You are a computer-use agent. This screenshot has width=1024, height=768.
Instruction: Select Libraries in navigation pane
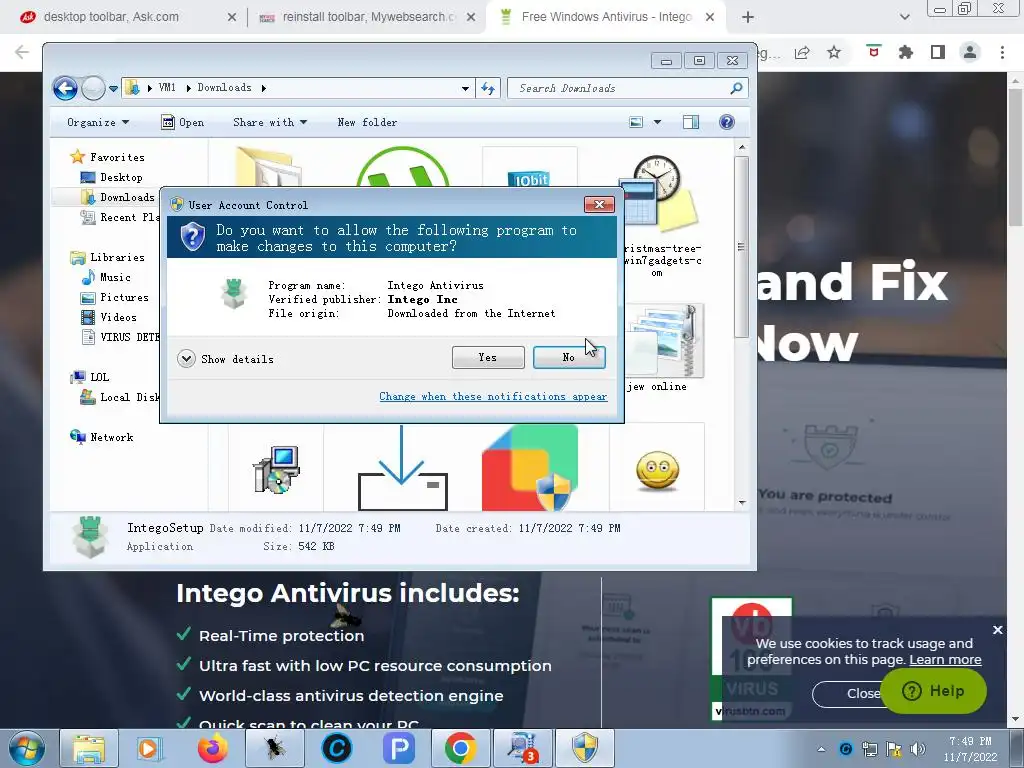coord(108,257)
